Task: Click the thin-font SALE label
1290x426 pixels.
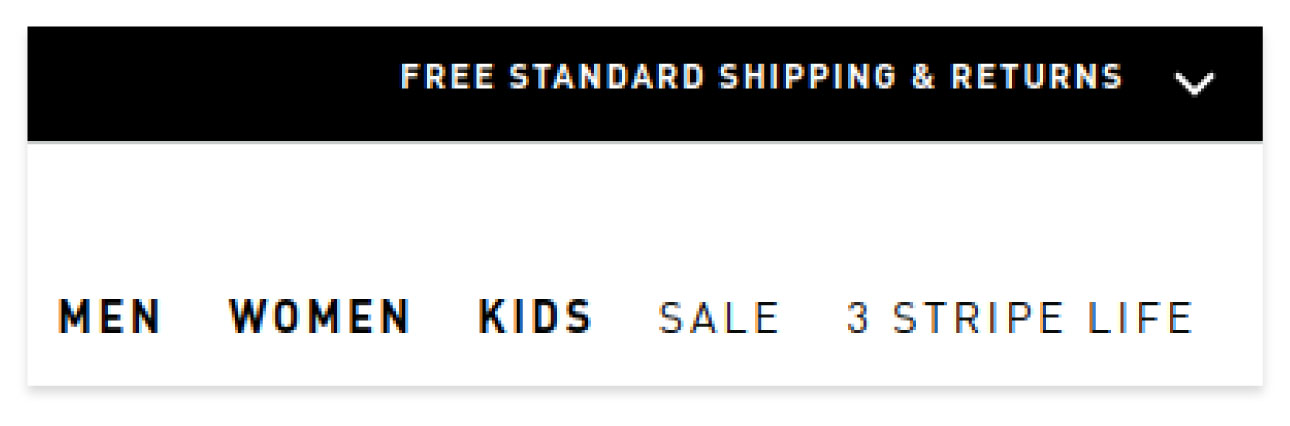Action: pyautogui.click(x=719, y=318)
